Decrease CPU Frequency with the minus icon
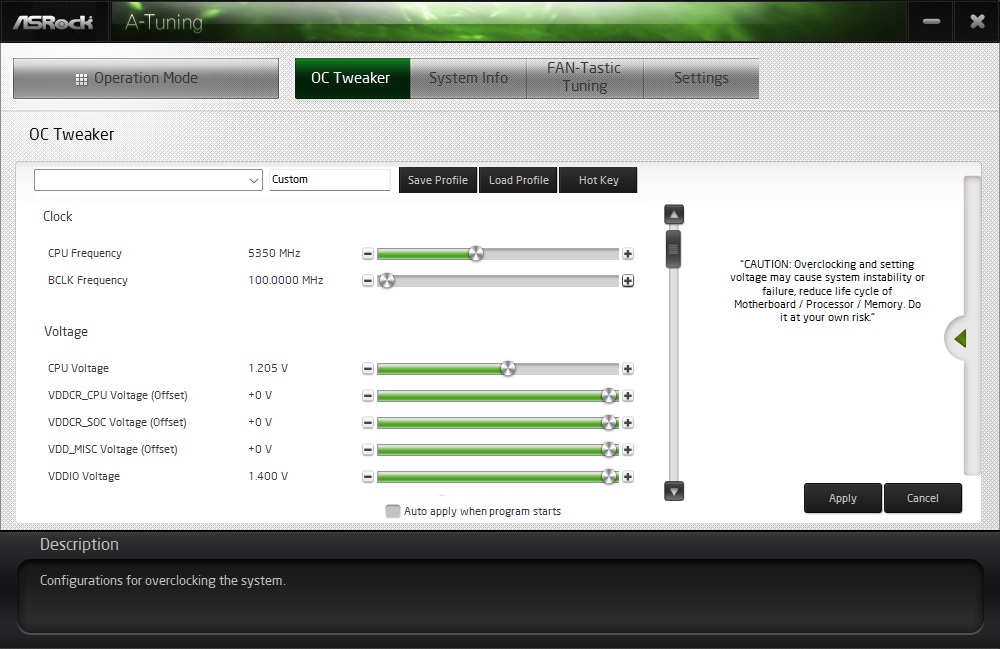The width and height of the screenshot is (1000, 649). pyautogui.click(x=367, y=254)
